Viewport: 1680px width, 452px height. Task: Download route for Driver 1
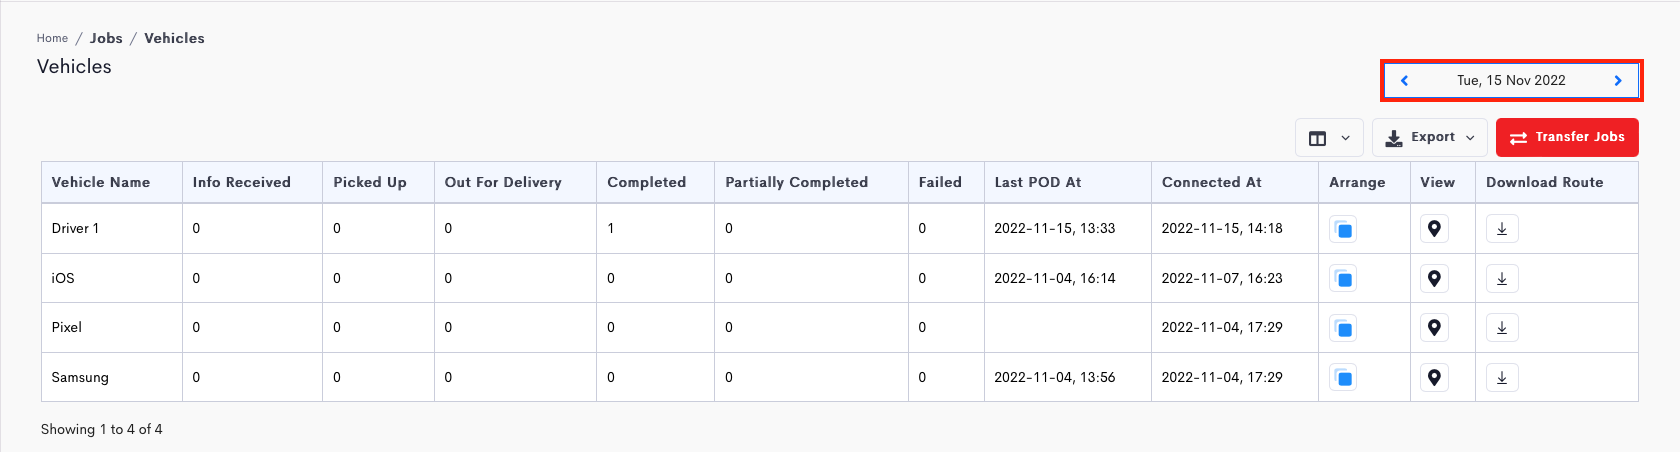pyautogui.click(x=1501, y=229)
